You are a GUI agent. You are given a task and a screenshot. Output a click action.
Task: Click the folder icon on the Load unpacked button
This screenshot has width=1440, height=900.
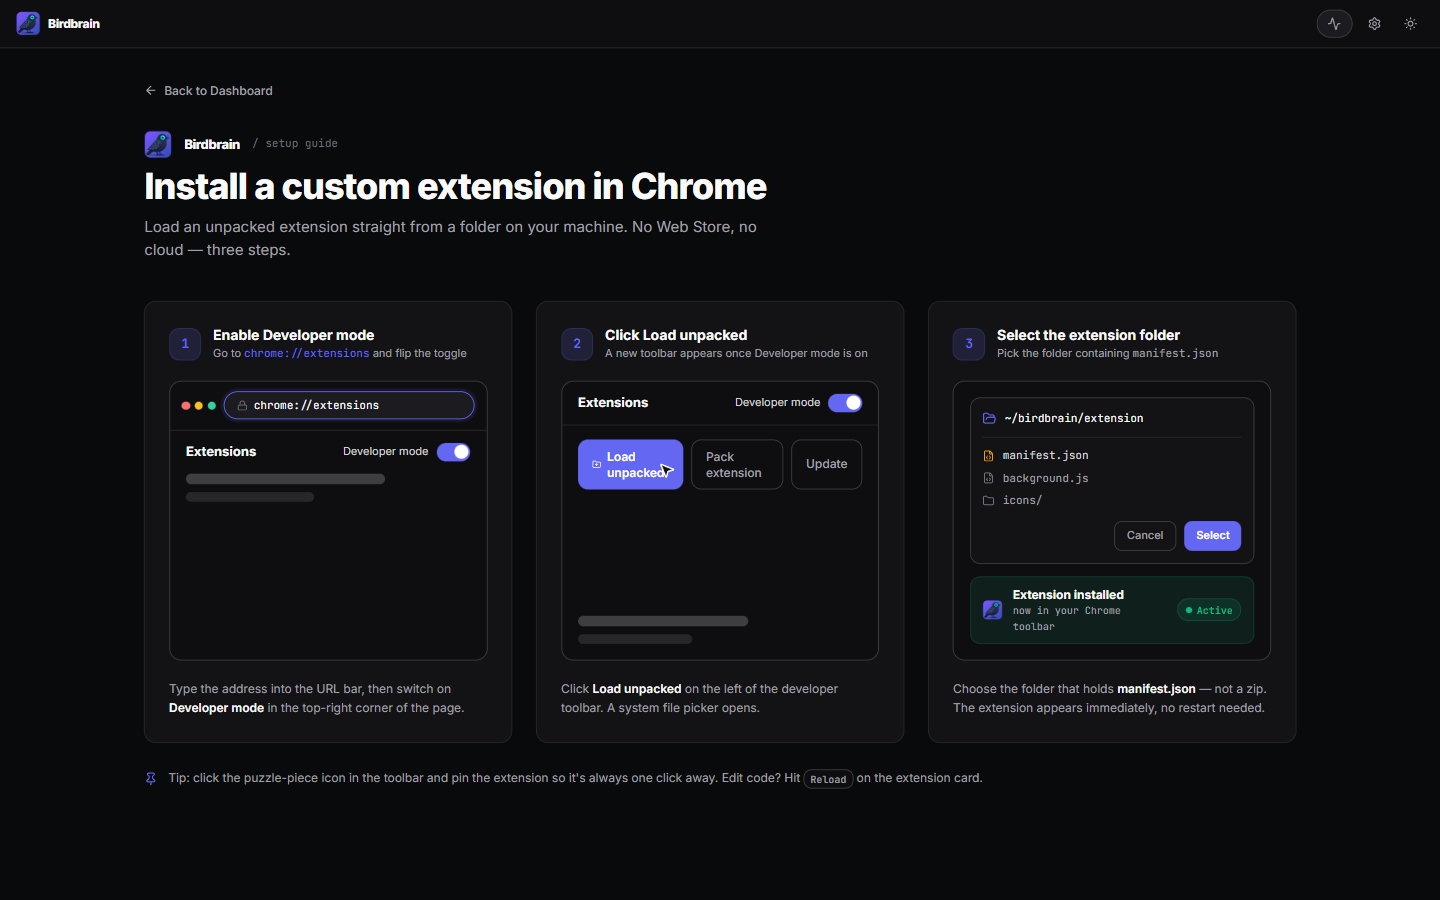(596, 465)
